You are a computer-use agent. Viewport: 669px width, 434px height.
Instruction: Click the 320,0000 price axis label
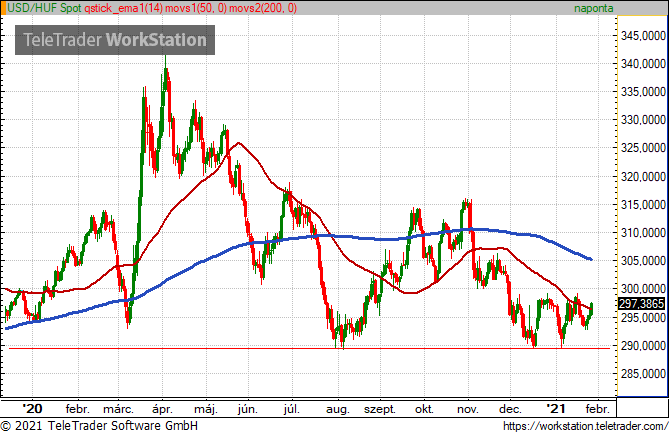(x=643, y=177)
